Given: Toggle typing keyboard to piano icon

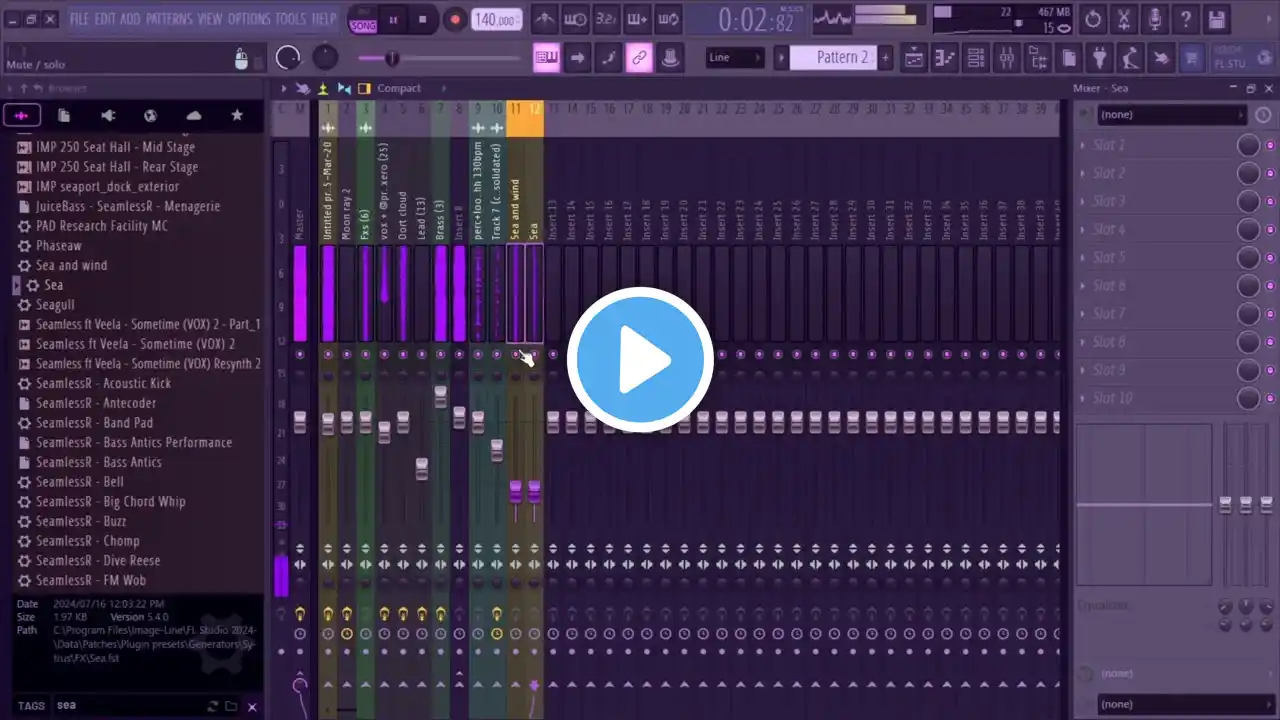Looking at the screenshot, I should click(546, 58).
